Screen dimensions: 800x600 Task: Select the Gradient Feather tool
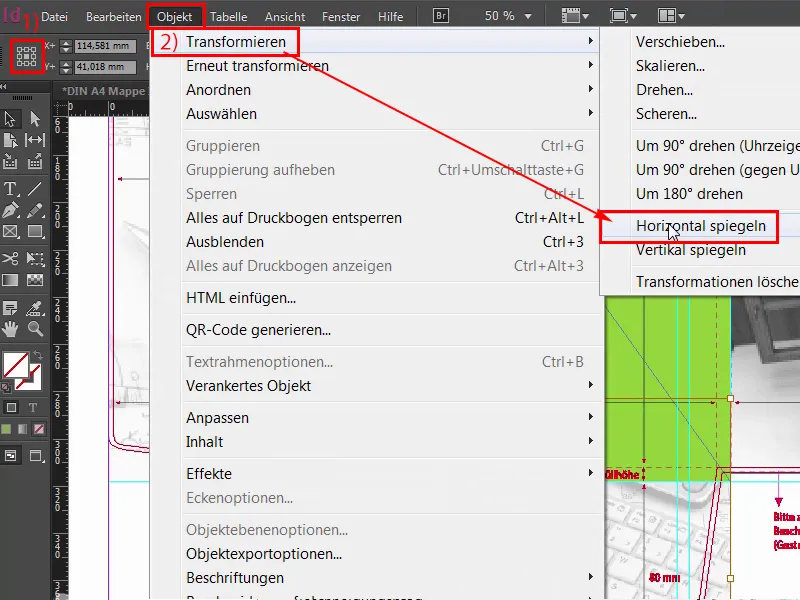click(35, 280)
